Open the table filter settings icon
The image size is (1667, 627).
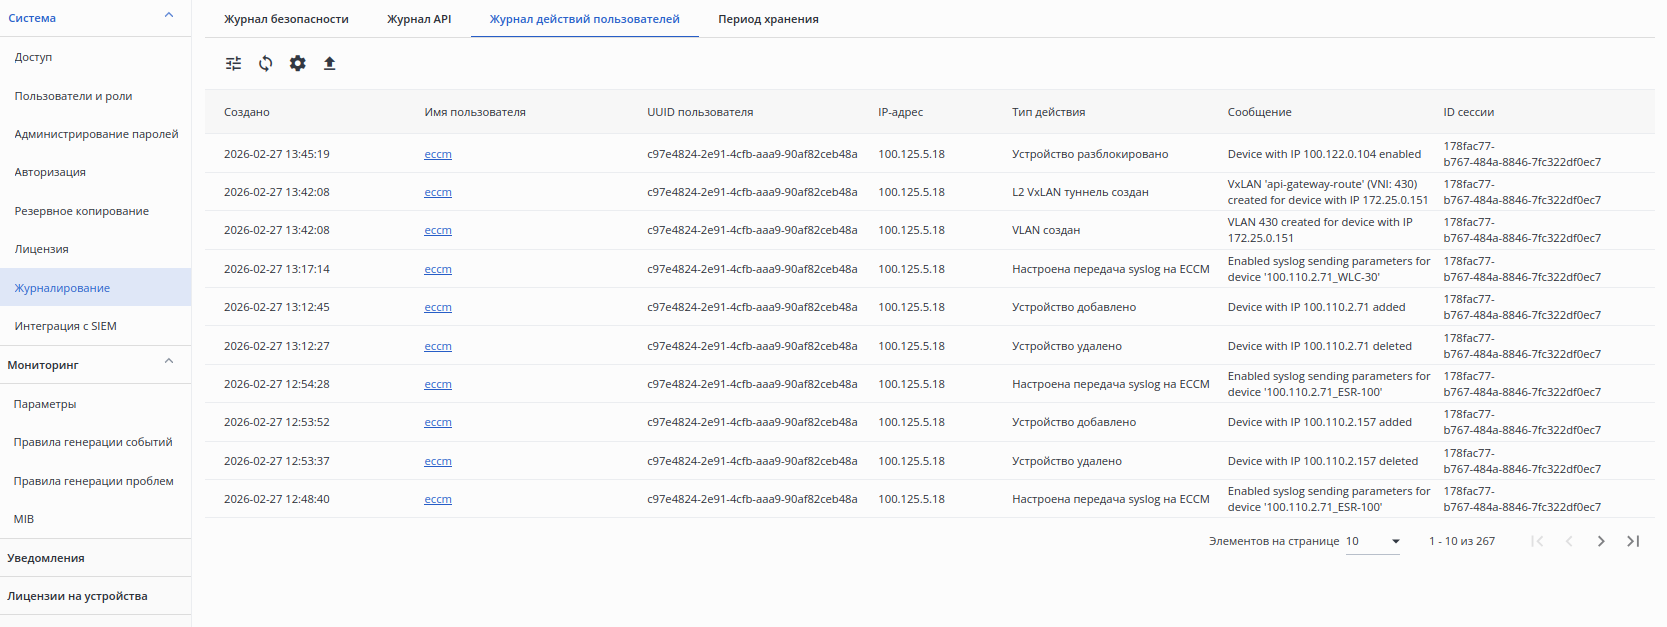233,63
